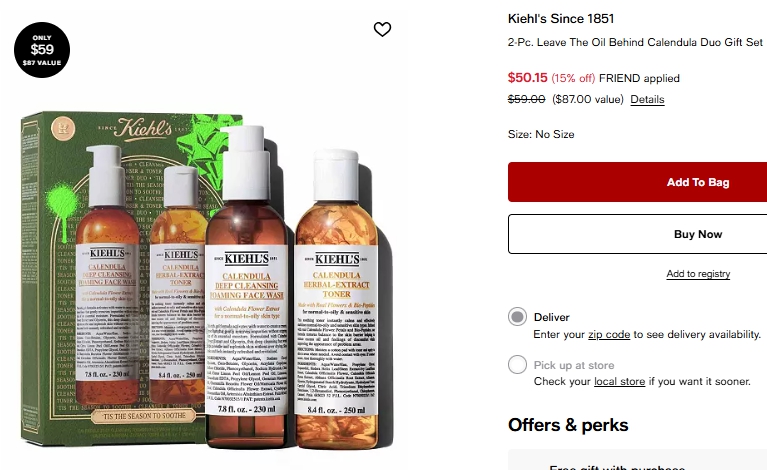Select the Pick up at store option
The width and height of the screenshot is (767, 470).
click(x=517, y=365)
